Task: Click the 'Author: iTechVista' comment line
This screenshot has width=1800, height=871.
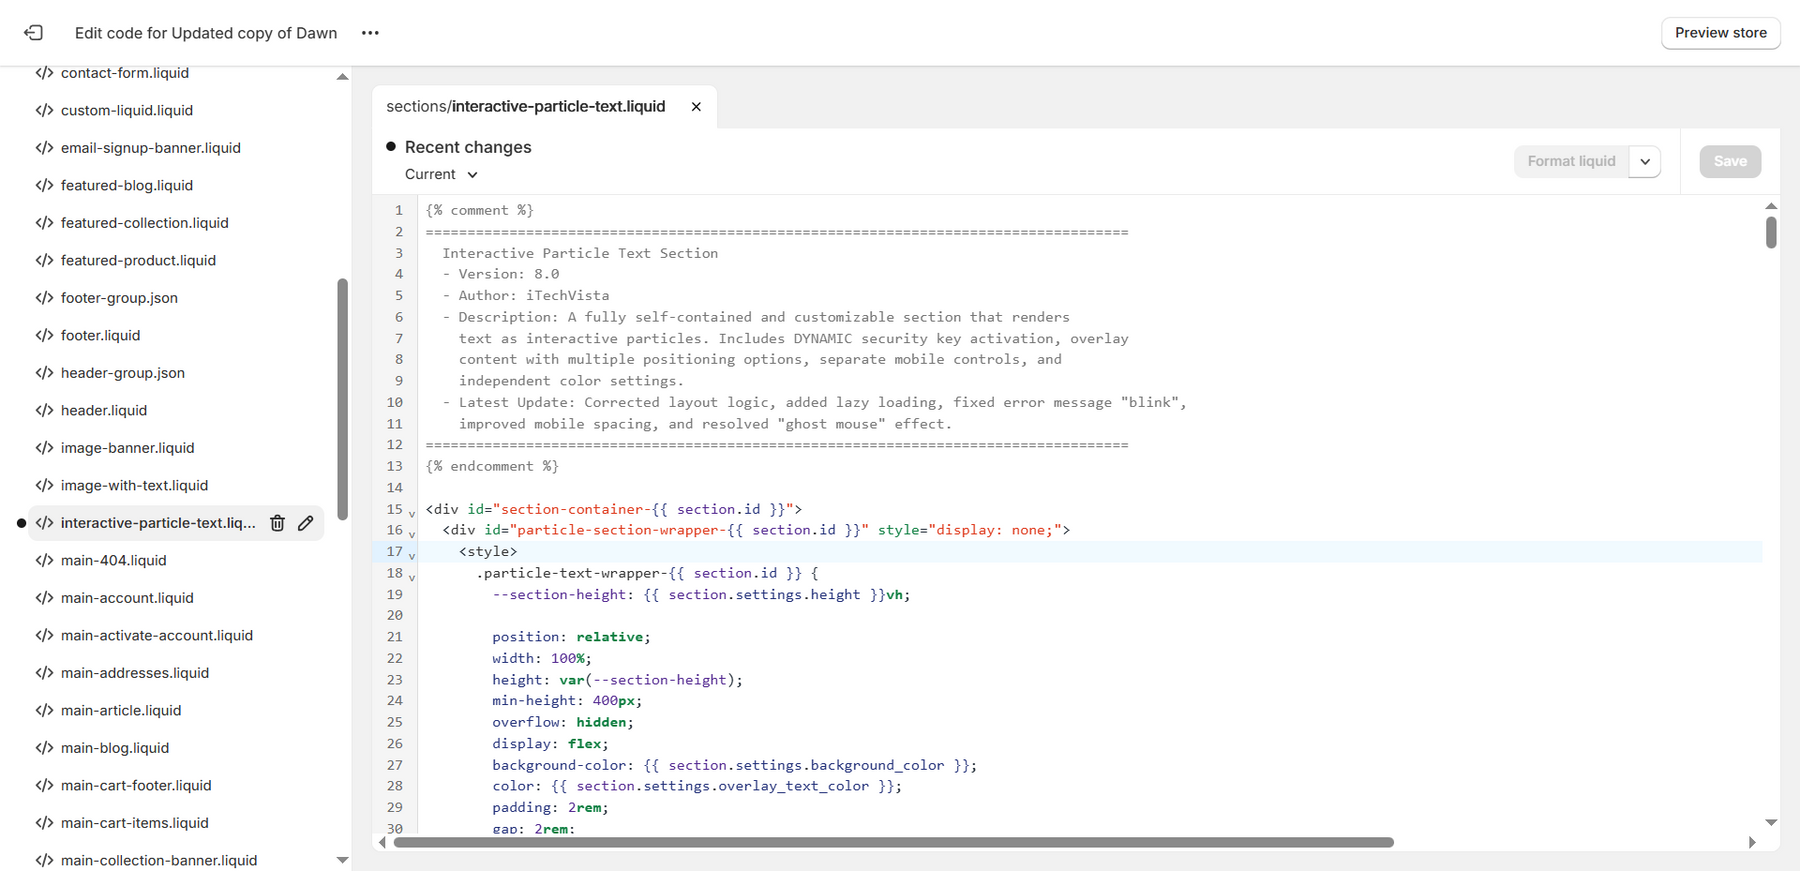Action: click(526, 295)
